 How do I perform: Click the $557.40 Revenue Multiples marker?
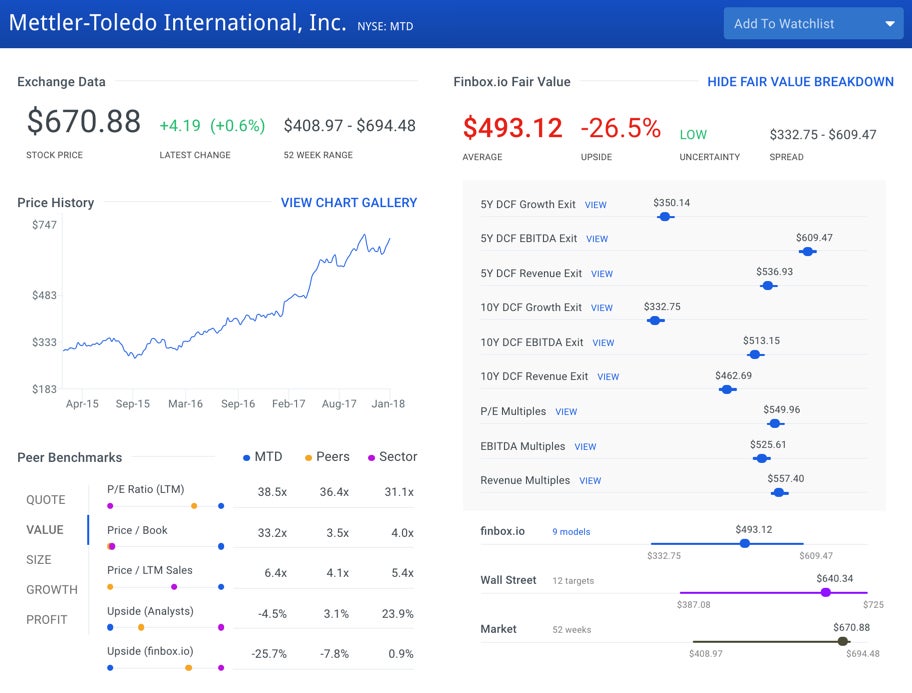pos(779,493)
